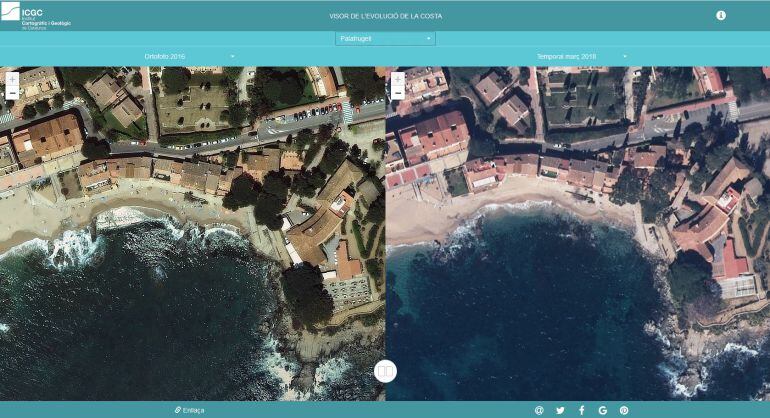Zoom out on the right map
This screenshot has width=770, height=418.
pyautogui.click(x=397, y=92)
